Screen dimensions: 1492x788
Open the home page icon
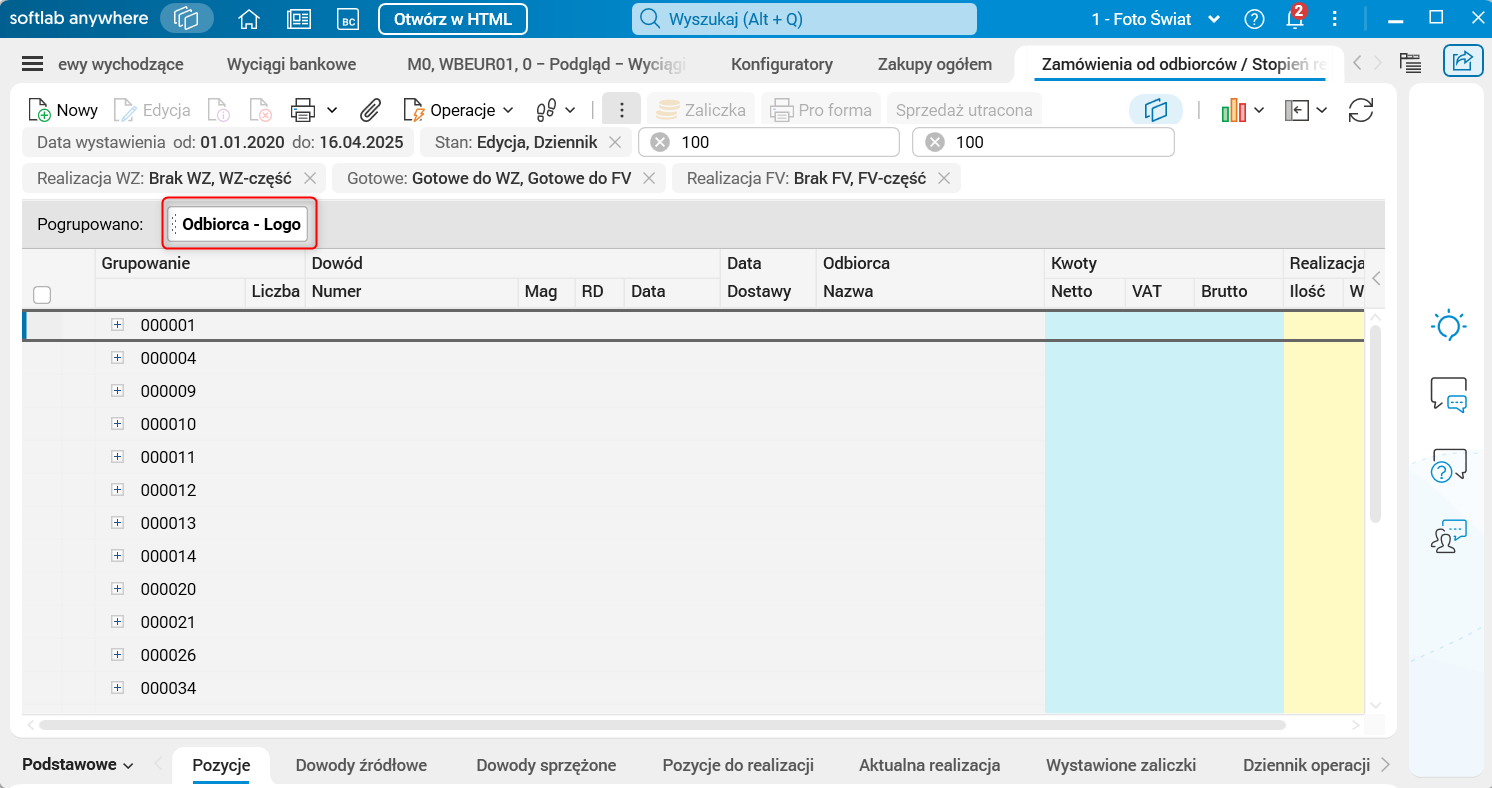coord(249,19)
